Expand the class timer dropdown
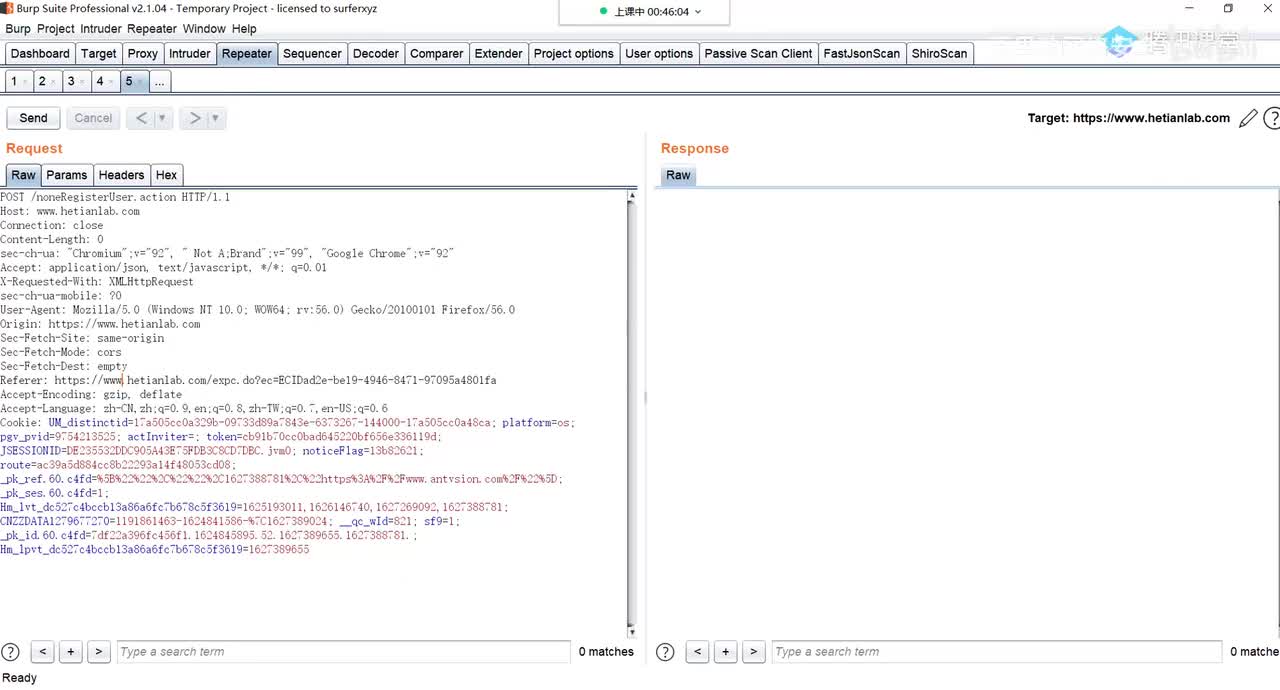The image size is (1280, 690). coord(698,12)
